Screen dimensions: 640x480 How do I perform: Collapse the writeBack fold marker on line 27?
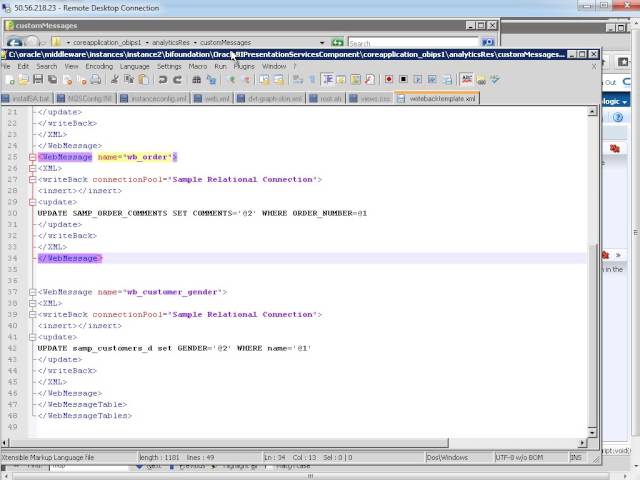33,180
